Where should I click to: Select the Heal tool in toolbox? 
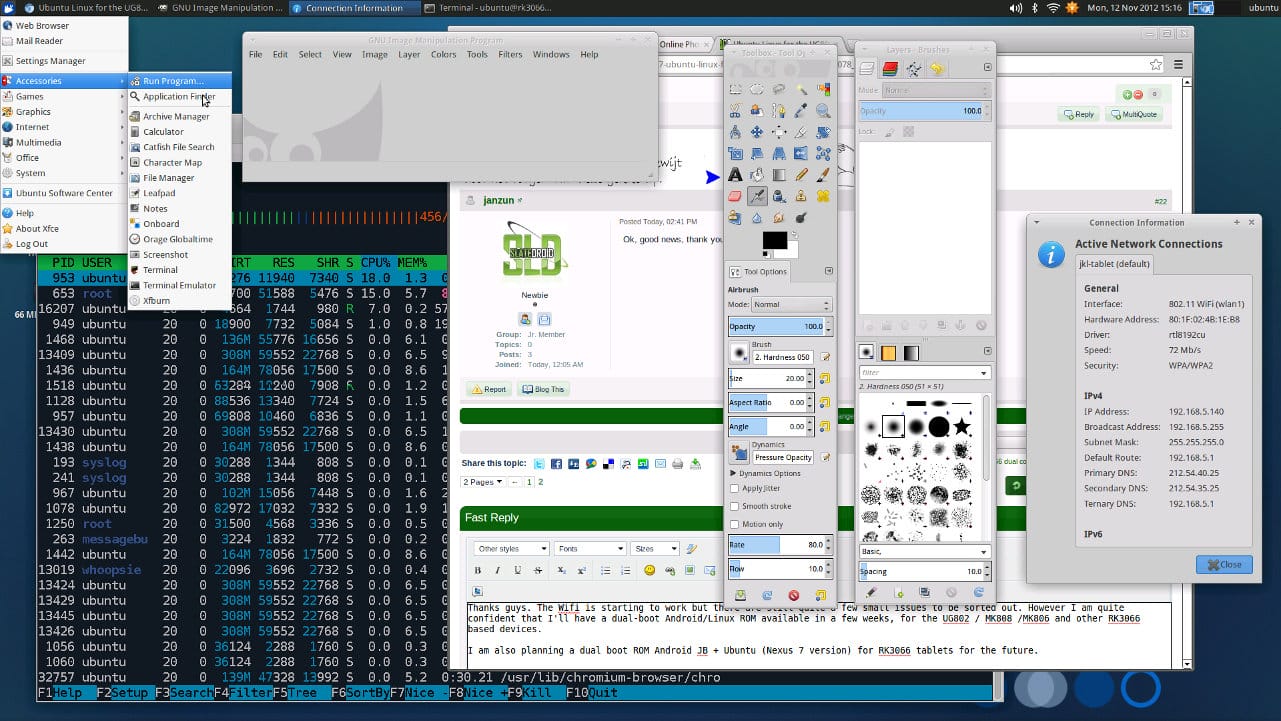point(823,196)
